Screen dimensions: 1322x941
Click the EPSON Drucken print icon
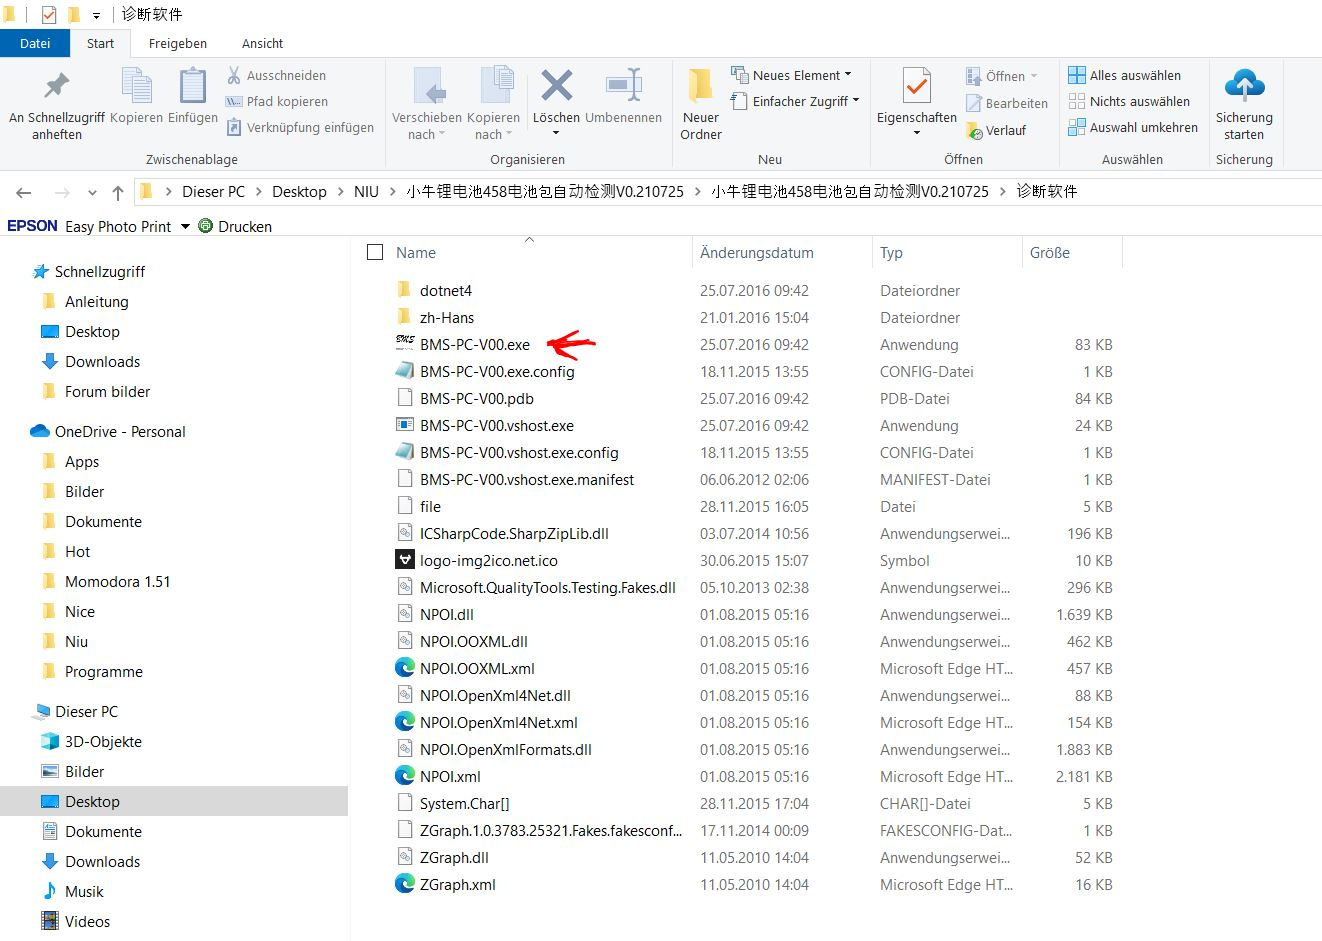coord(206,226)
